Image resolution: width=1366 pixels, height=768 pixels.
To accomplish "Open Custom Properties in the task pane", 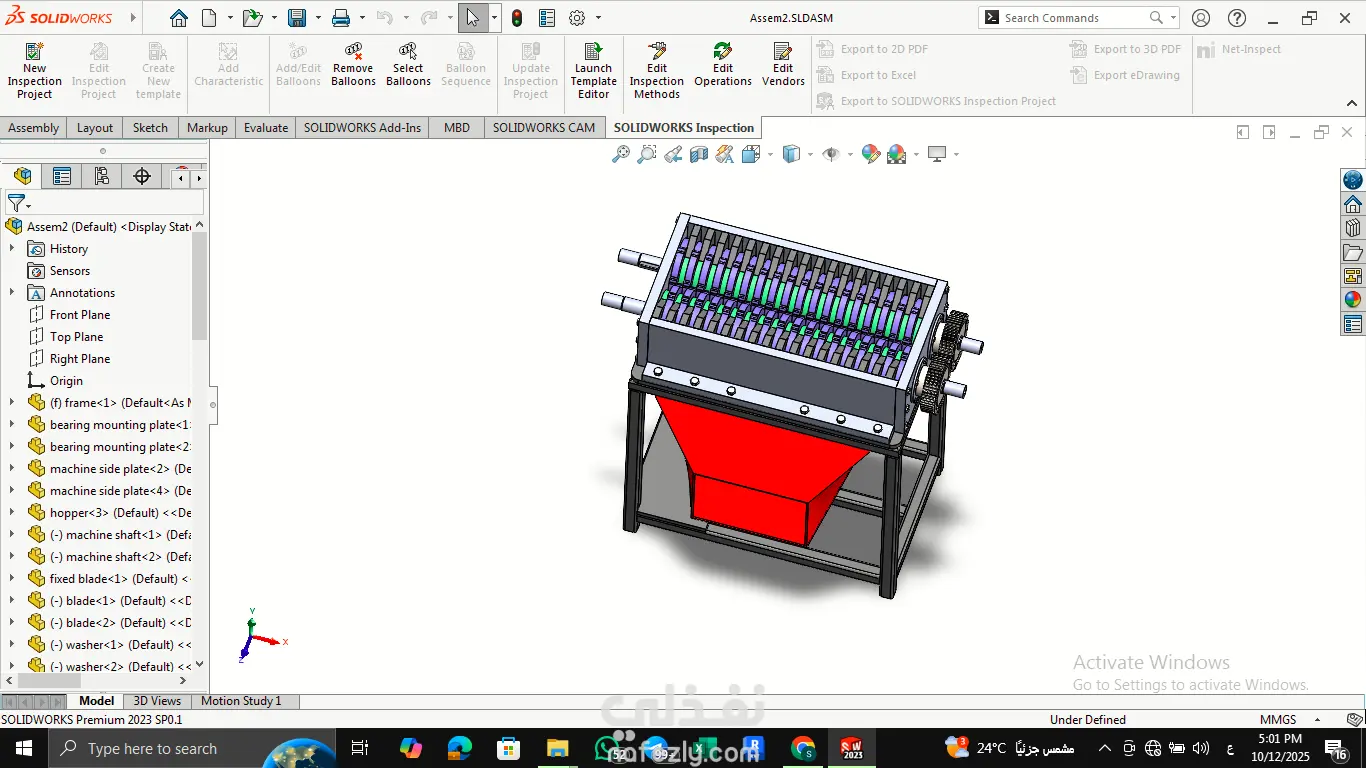I will [1353, 324].
